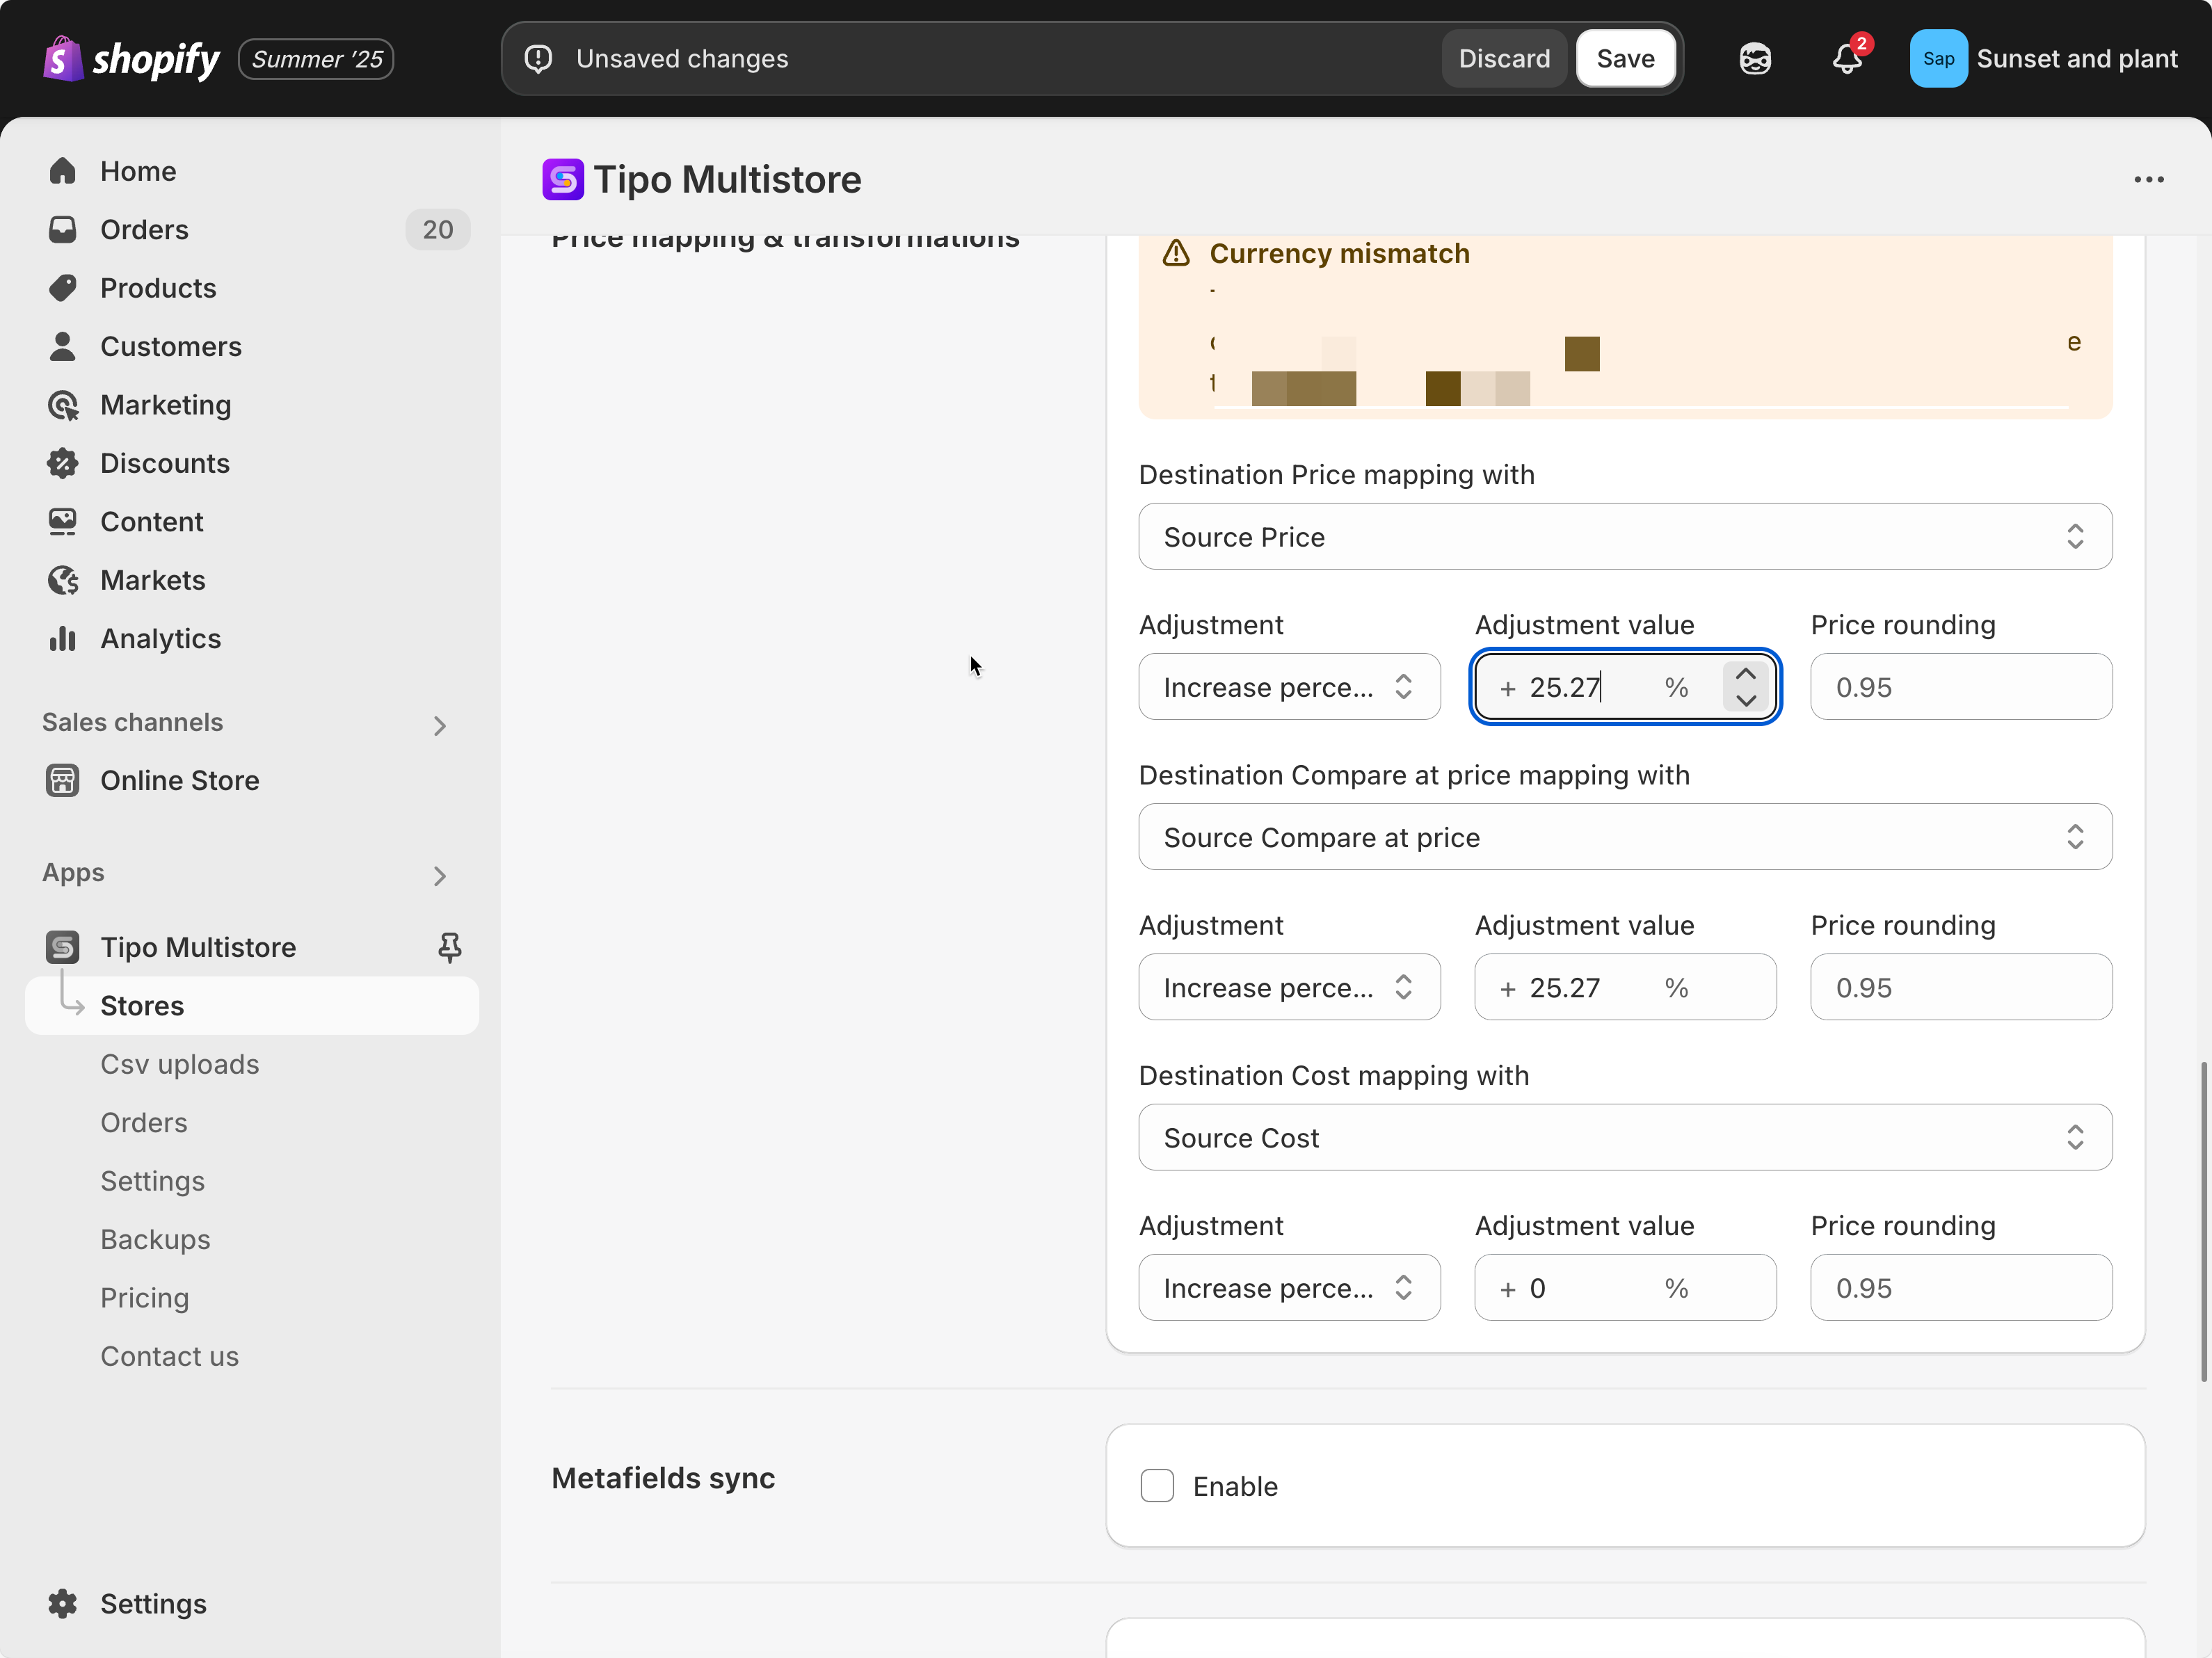Increment the price adjustment value stepper
The width and height of the screenshot is (2212, 1658).
[x=1746, y=674]
